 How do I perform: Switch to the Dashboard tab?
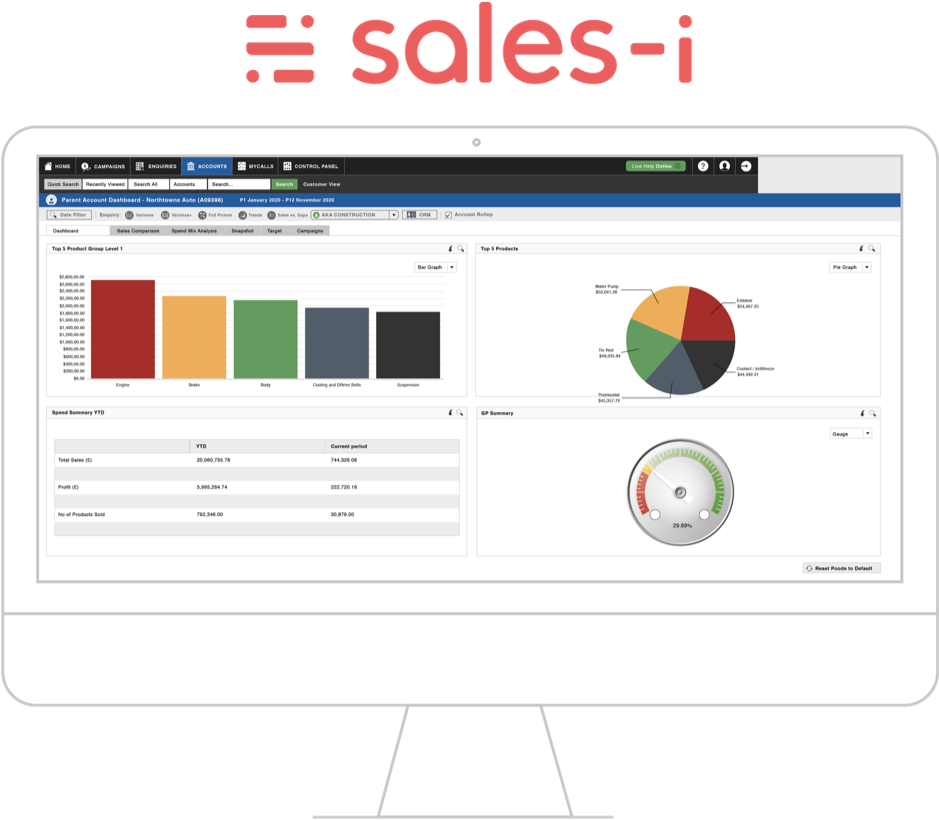[78, 231]
